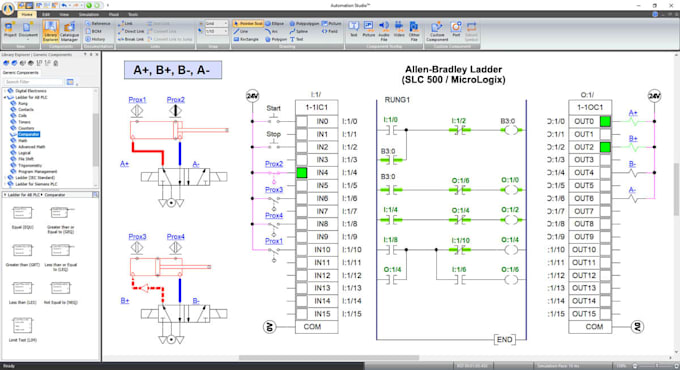Expand the Ladder (IEC Standard) node
680x370 pixels.
pyautogui.click(x=5, y=178)
